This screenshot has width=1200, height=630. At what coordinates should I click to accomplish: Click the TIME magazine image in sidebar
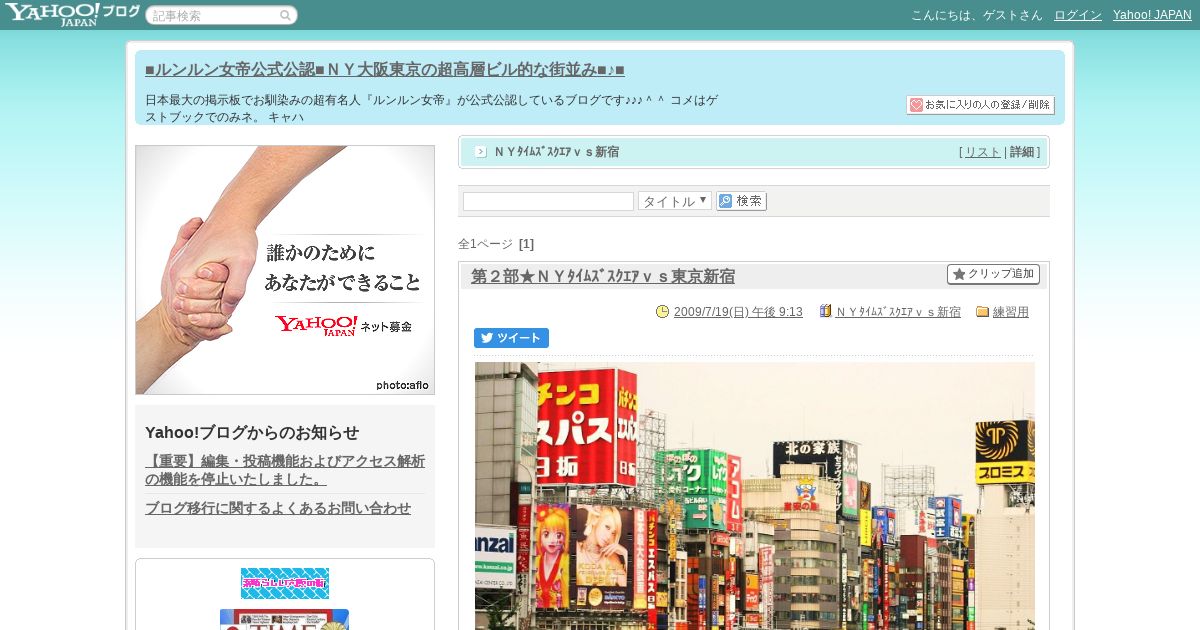click(285, 620)
